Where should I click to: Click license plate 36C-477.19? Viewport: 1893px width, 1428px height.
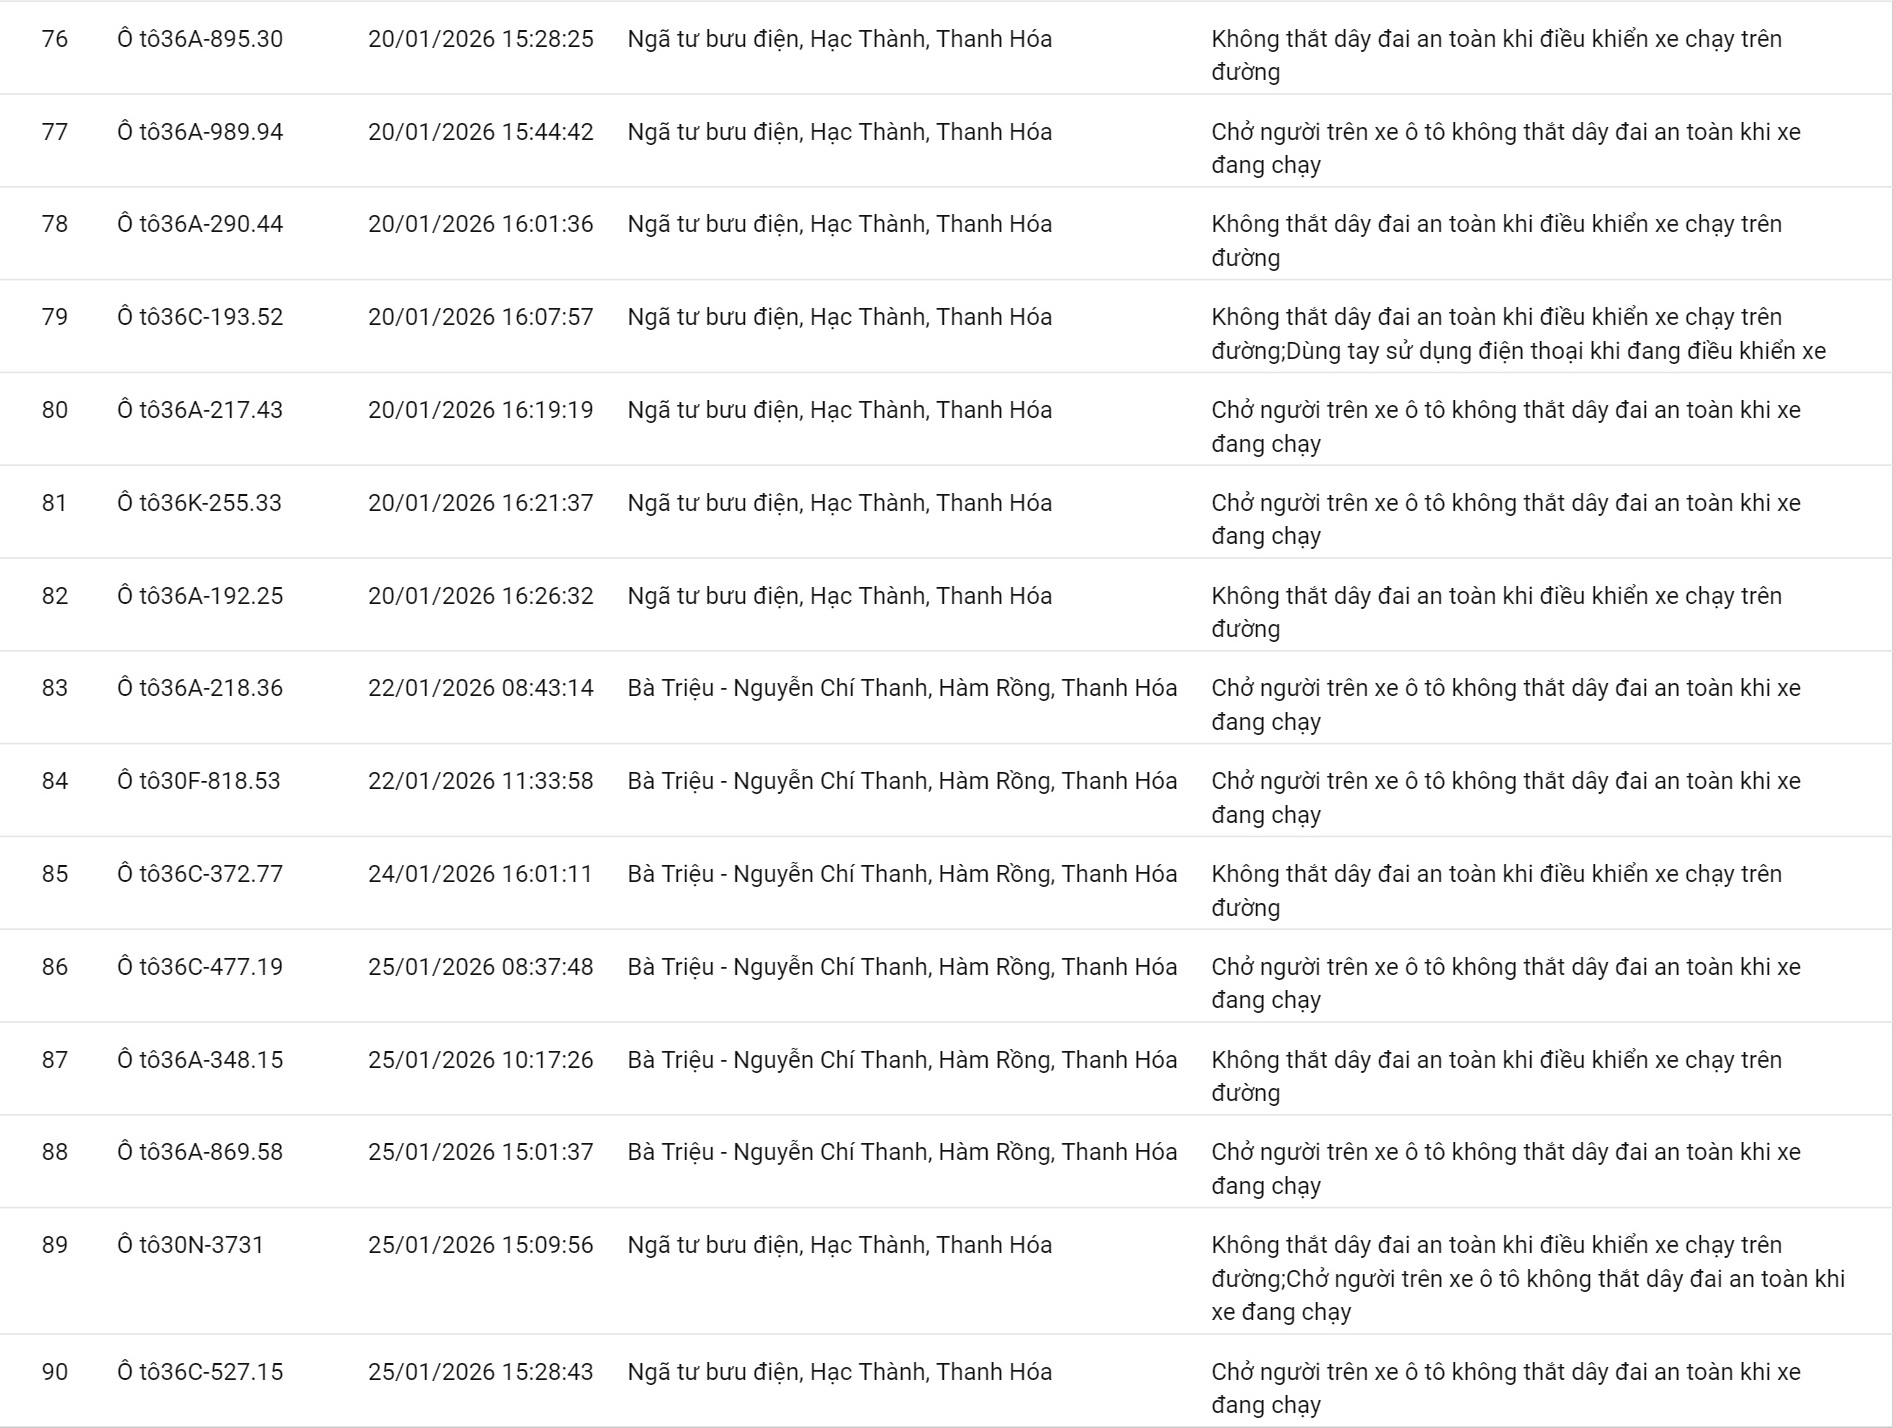coord(200,967)
